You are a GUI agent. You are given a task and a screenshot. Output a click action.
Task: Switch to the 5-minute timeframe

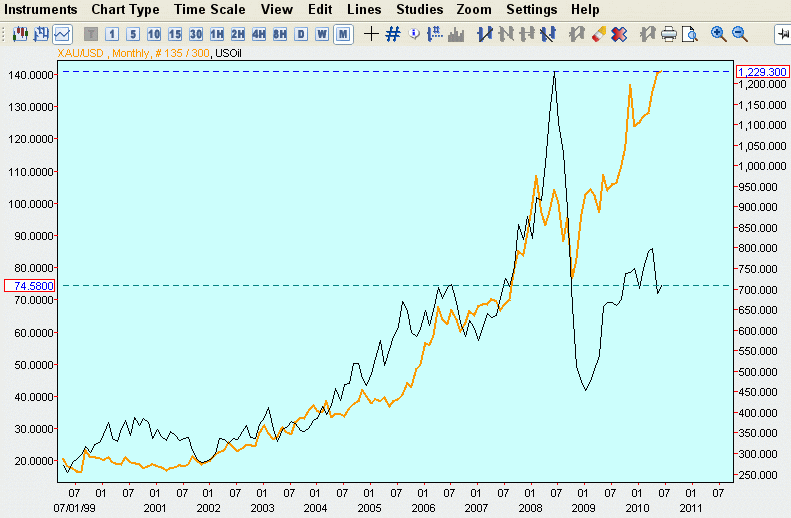(x=133, y=34)
